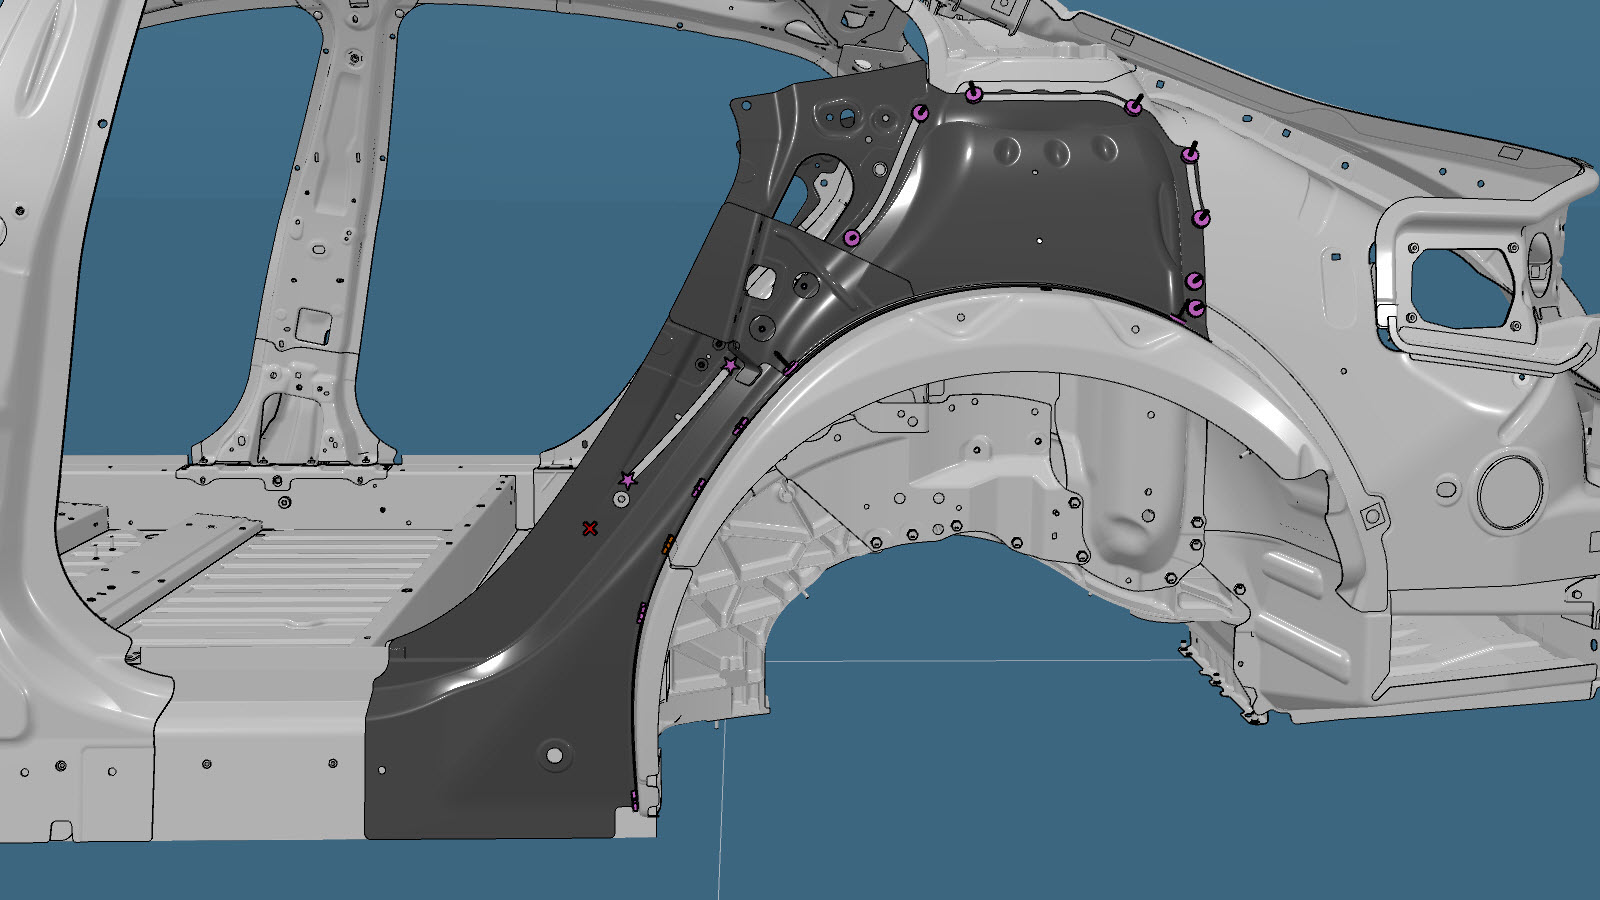Click white washer ring below the lower star

click(x=621, y=498)
